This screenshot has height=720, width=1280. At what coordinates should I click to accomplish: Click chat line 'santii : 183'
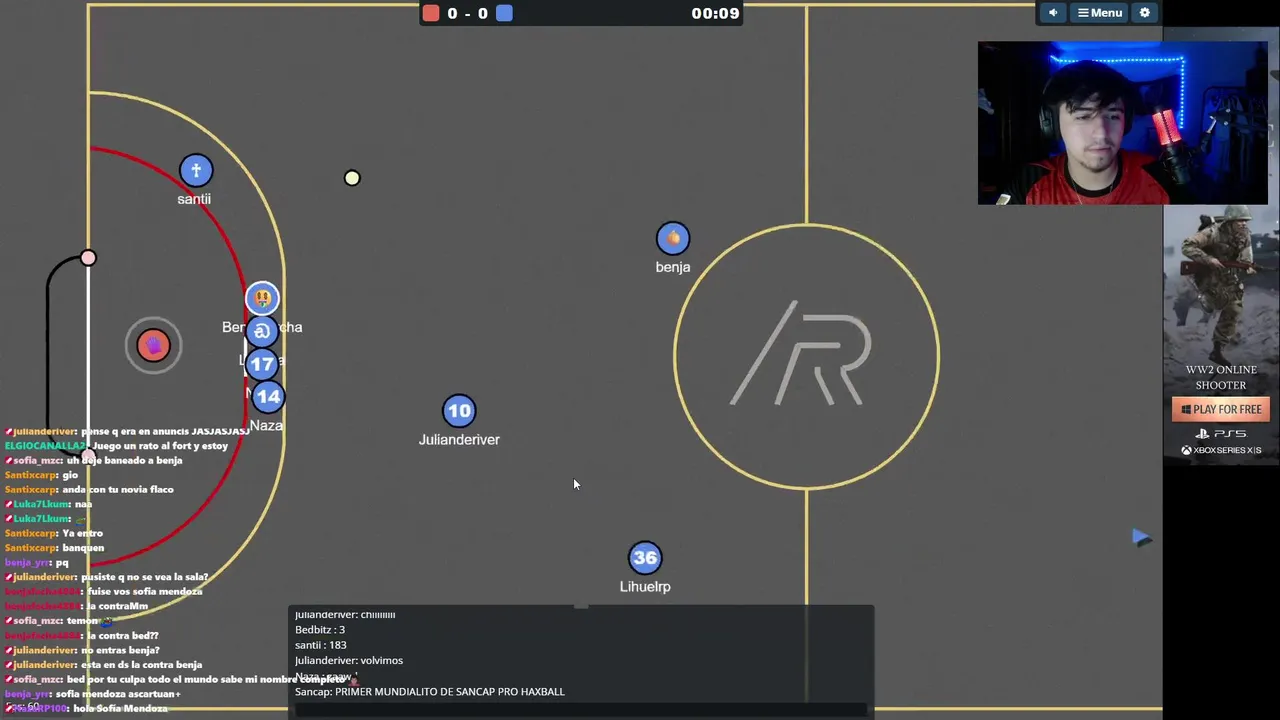tap(320, 645)
